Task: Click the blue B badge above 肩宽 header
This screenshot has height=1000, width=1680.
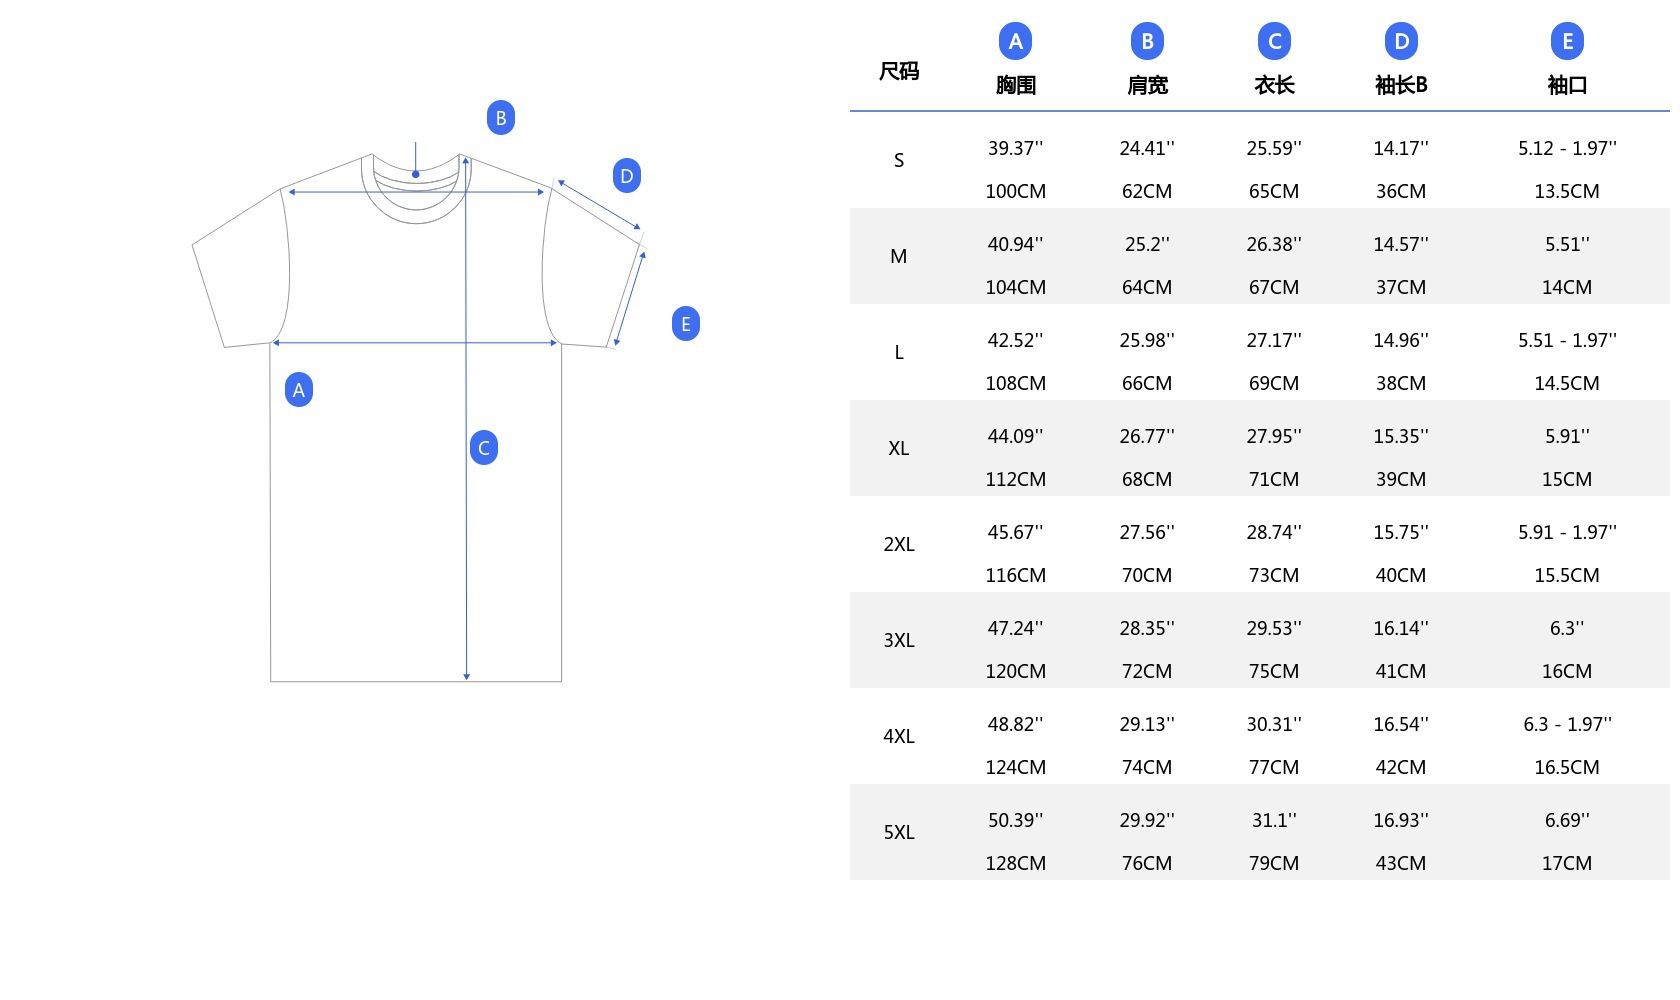Action: click(1147, 42)
